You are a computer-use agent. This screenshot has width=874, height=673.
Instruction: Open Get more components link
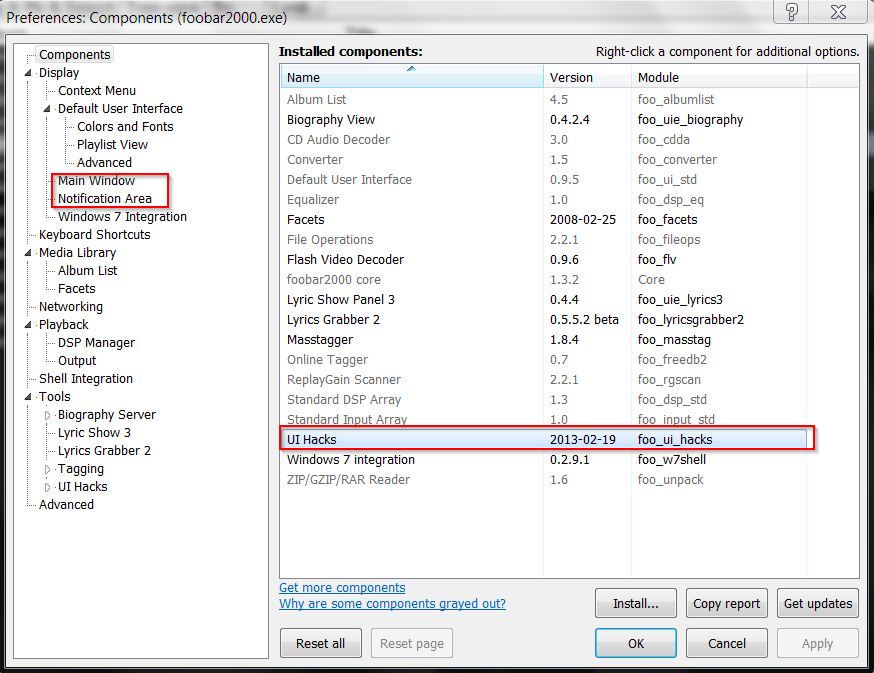click(x=342, y=588)
